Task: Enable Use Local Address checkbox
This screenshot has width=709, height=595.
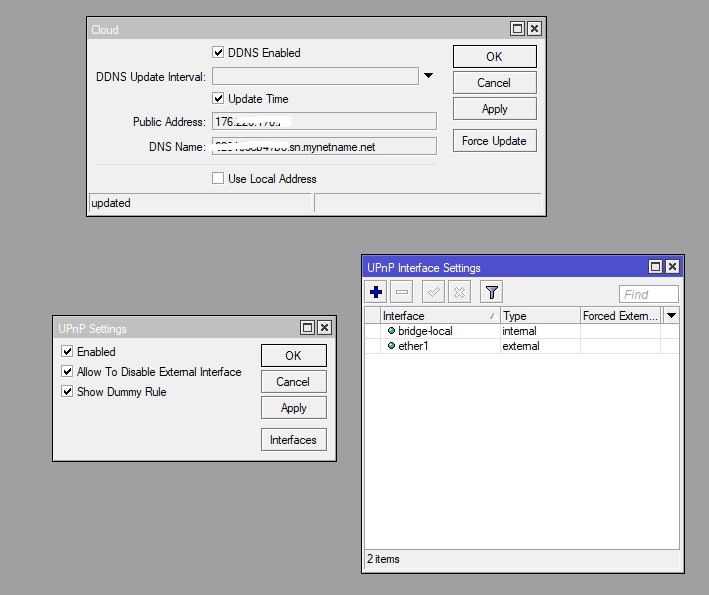Action: [218, 178]
